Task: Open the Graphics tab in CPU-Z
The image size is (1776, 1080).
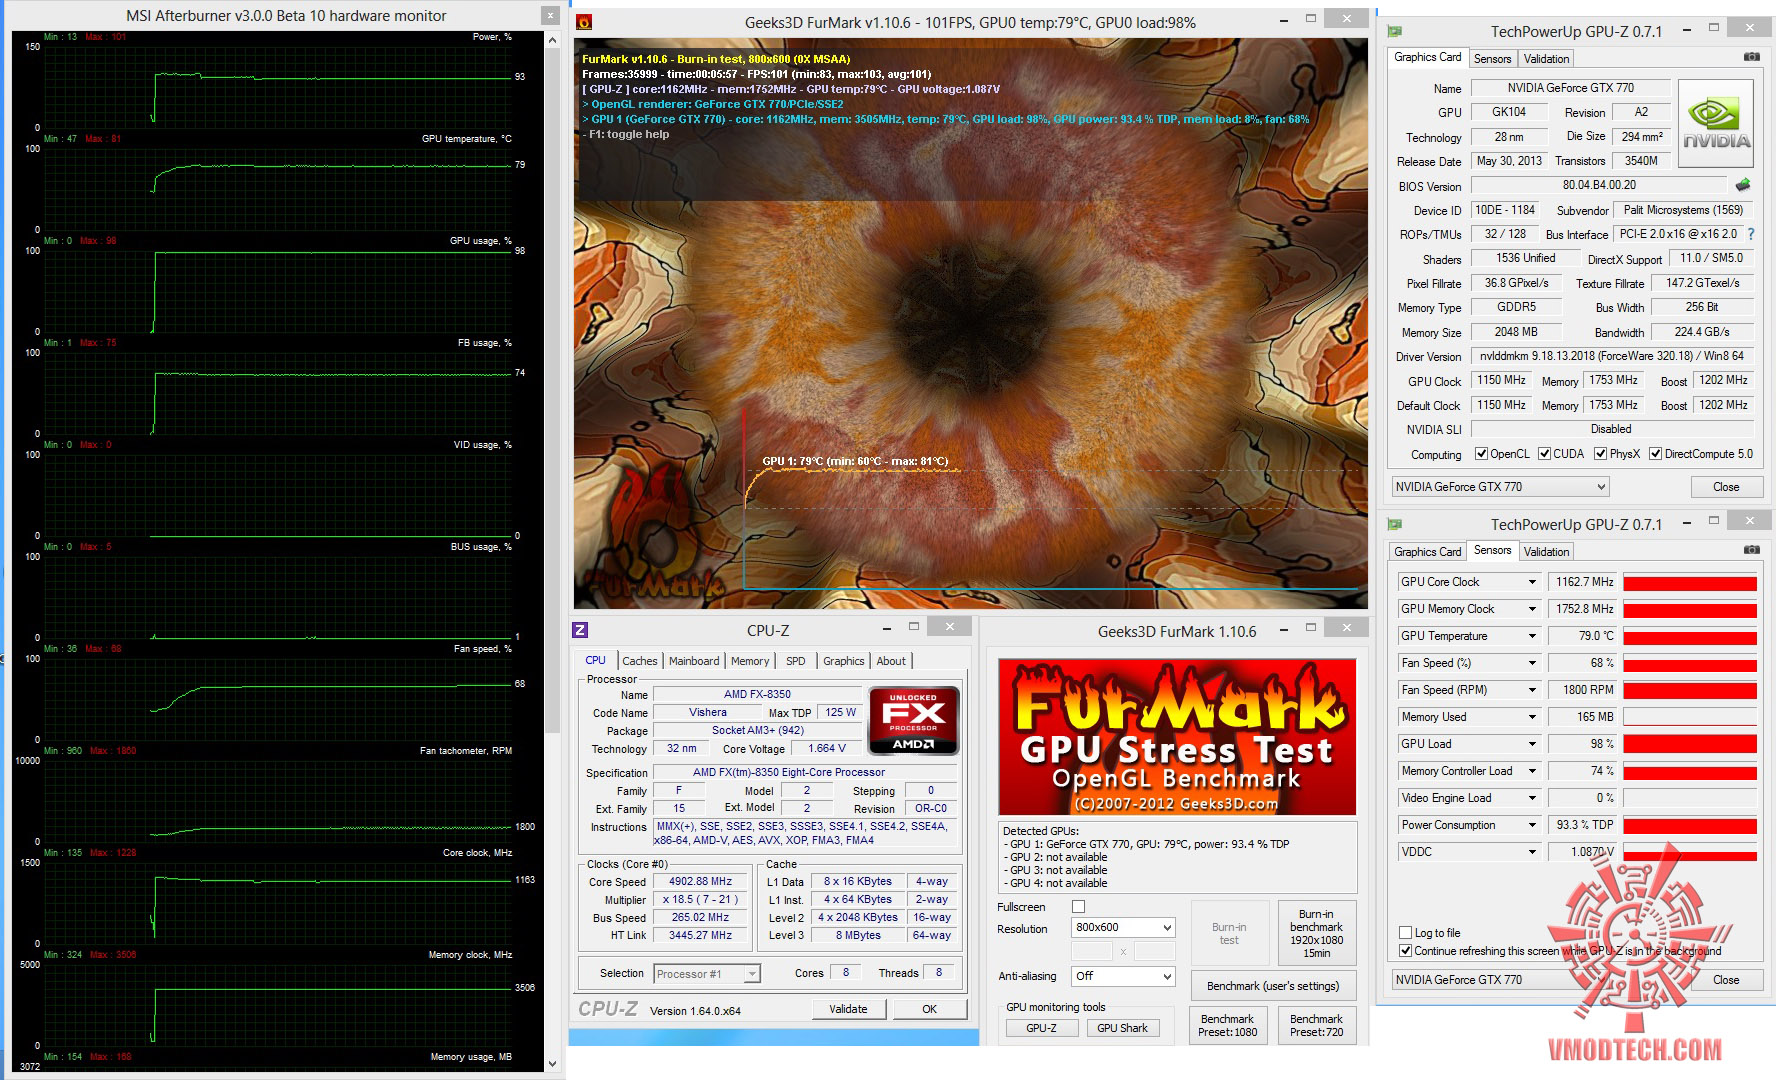Action: click(844, 661)
